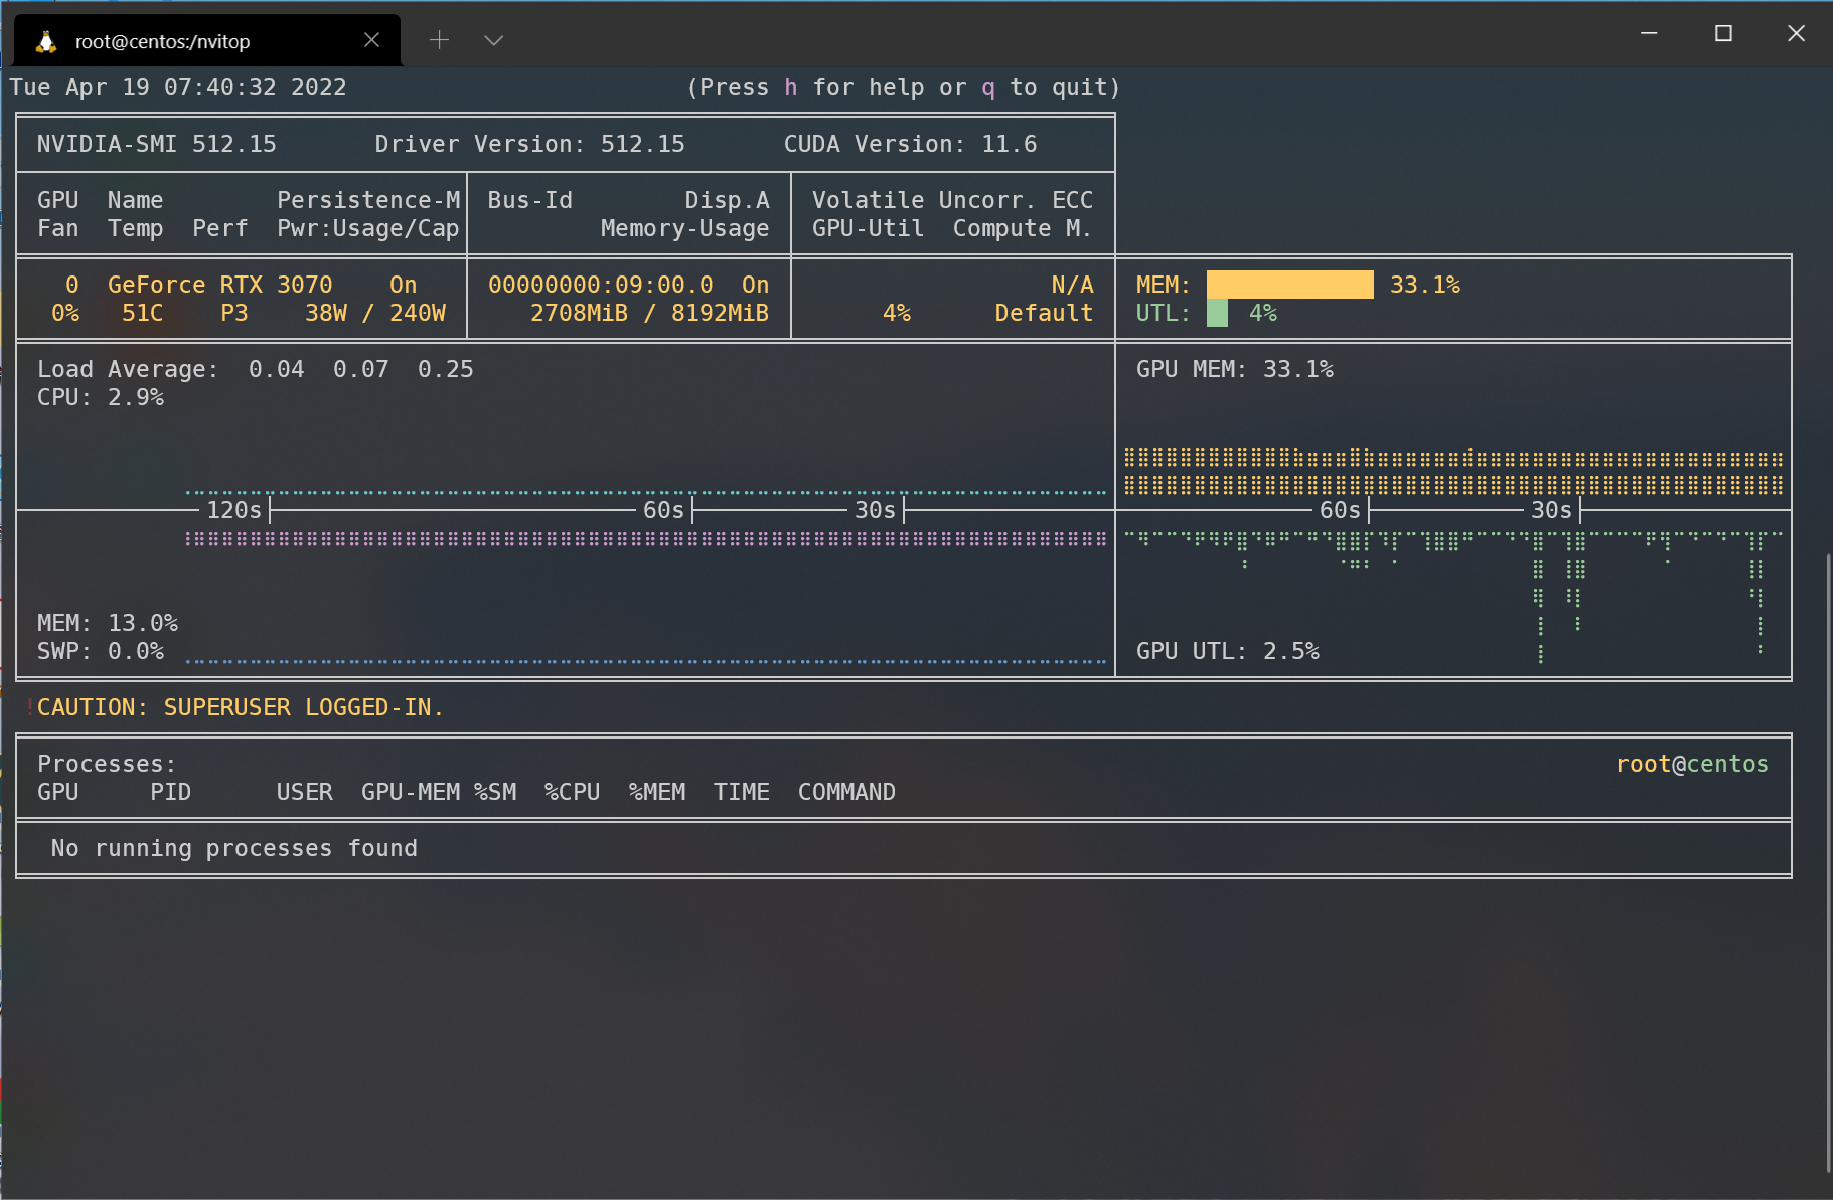Click the %CPU column header
The width and height of the screenshot is (1833, 1200).
click(x=572, y=792)
